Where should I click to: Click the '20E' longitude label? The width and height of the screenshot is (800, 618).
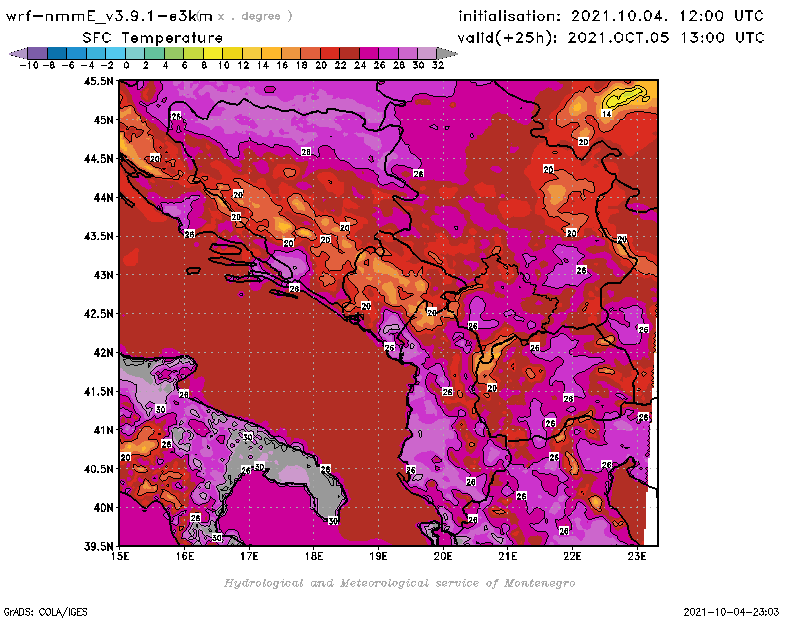click(x=443, y=556)
